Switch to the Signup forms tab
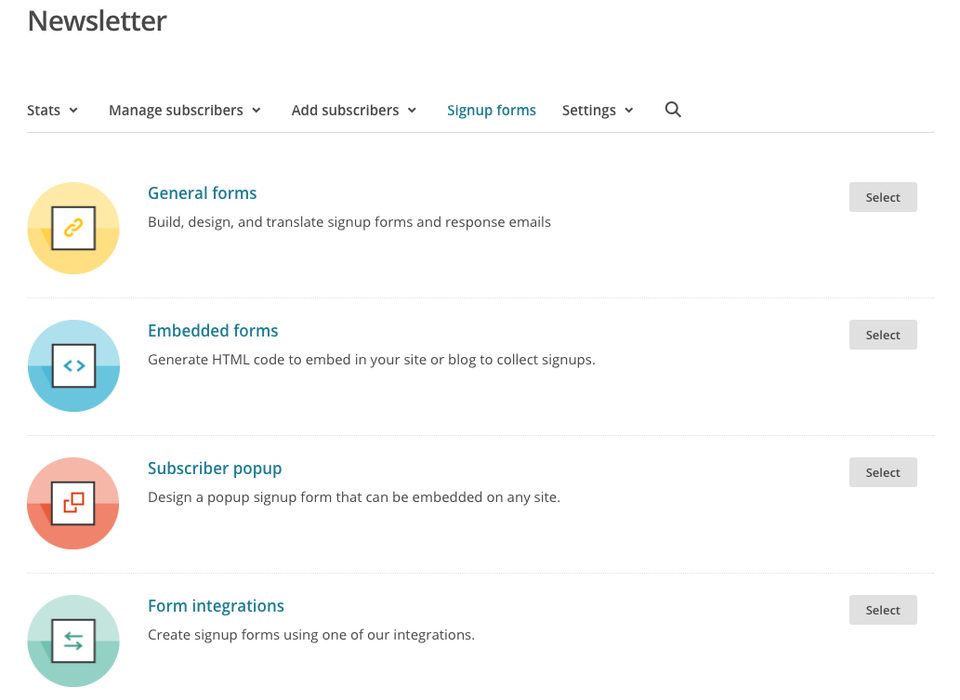The image size is (960, 700). tap(491, 110)
